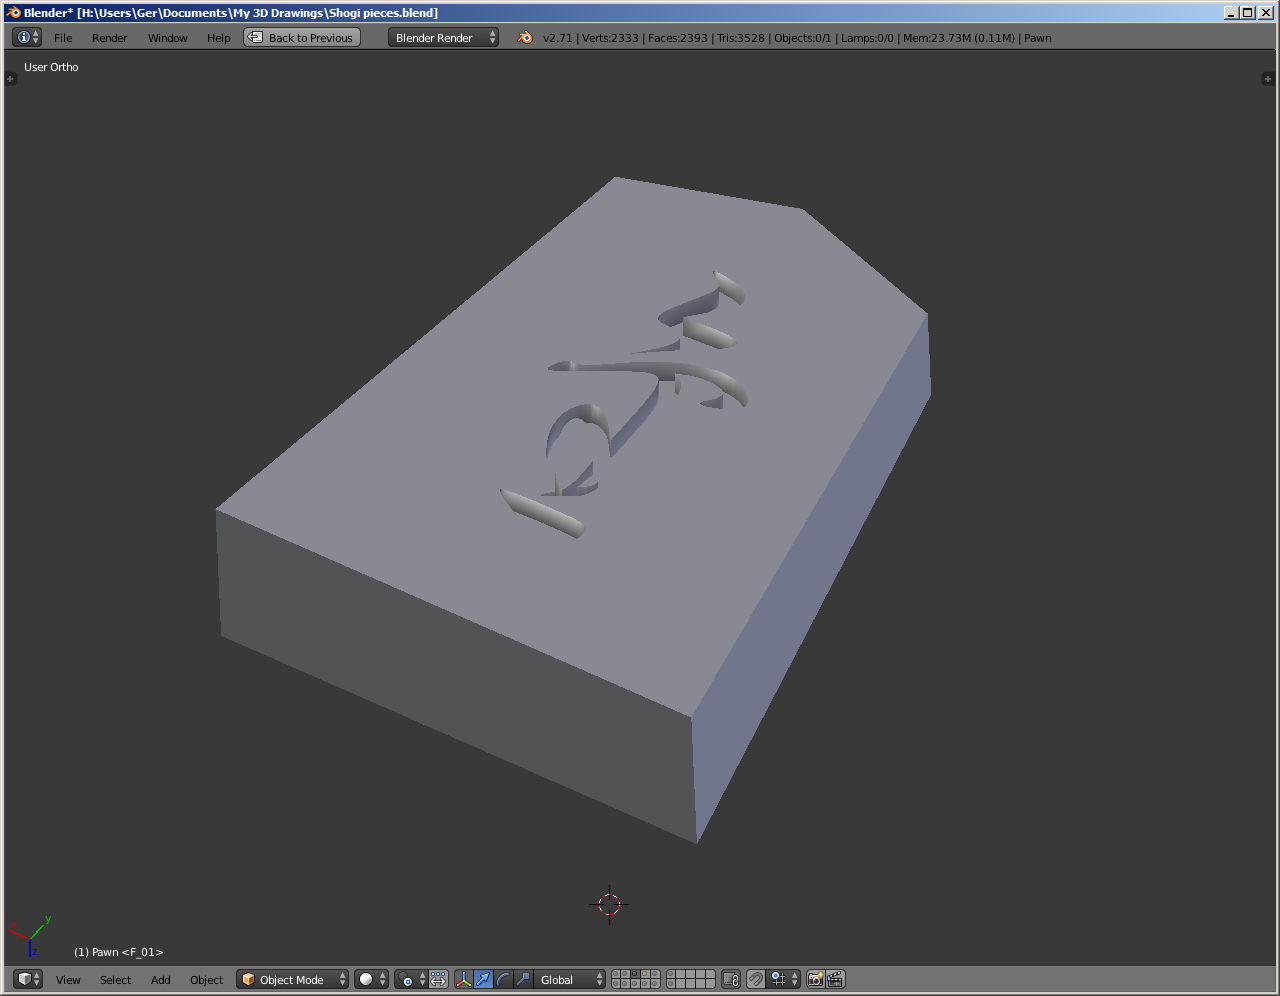Expand the tool shelf plus at left edge

point(11,78)
